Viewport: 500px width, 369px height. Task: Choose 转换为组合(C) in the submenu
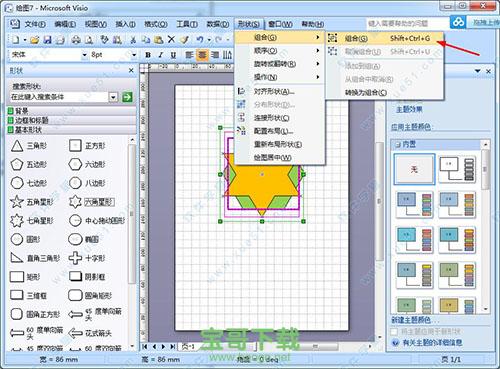coord(385,92)
